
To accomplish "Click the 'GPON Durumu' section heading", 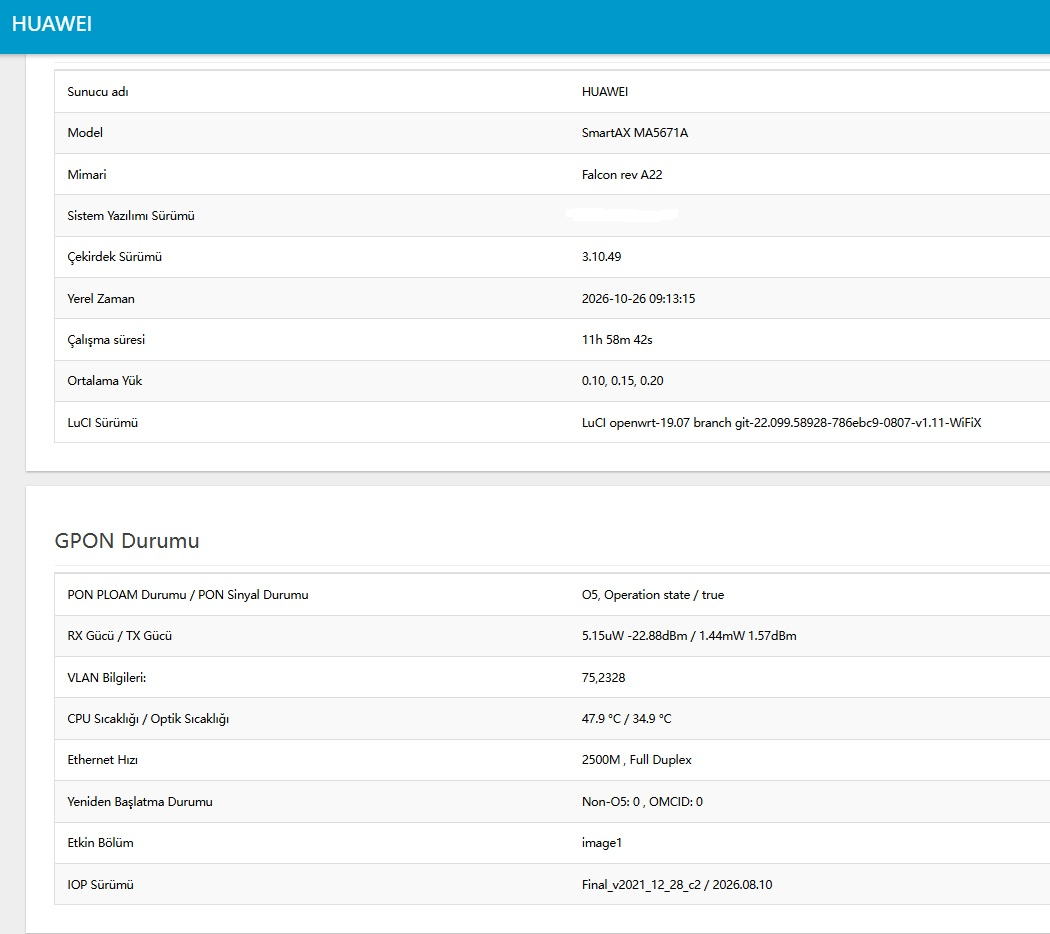I will [127, 541].
